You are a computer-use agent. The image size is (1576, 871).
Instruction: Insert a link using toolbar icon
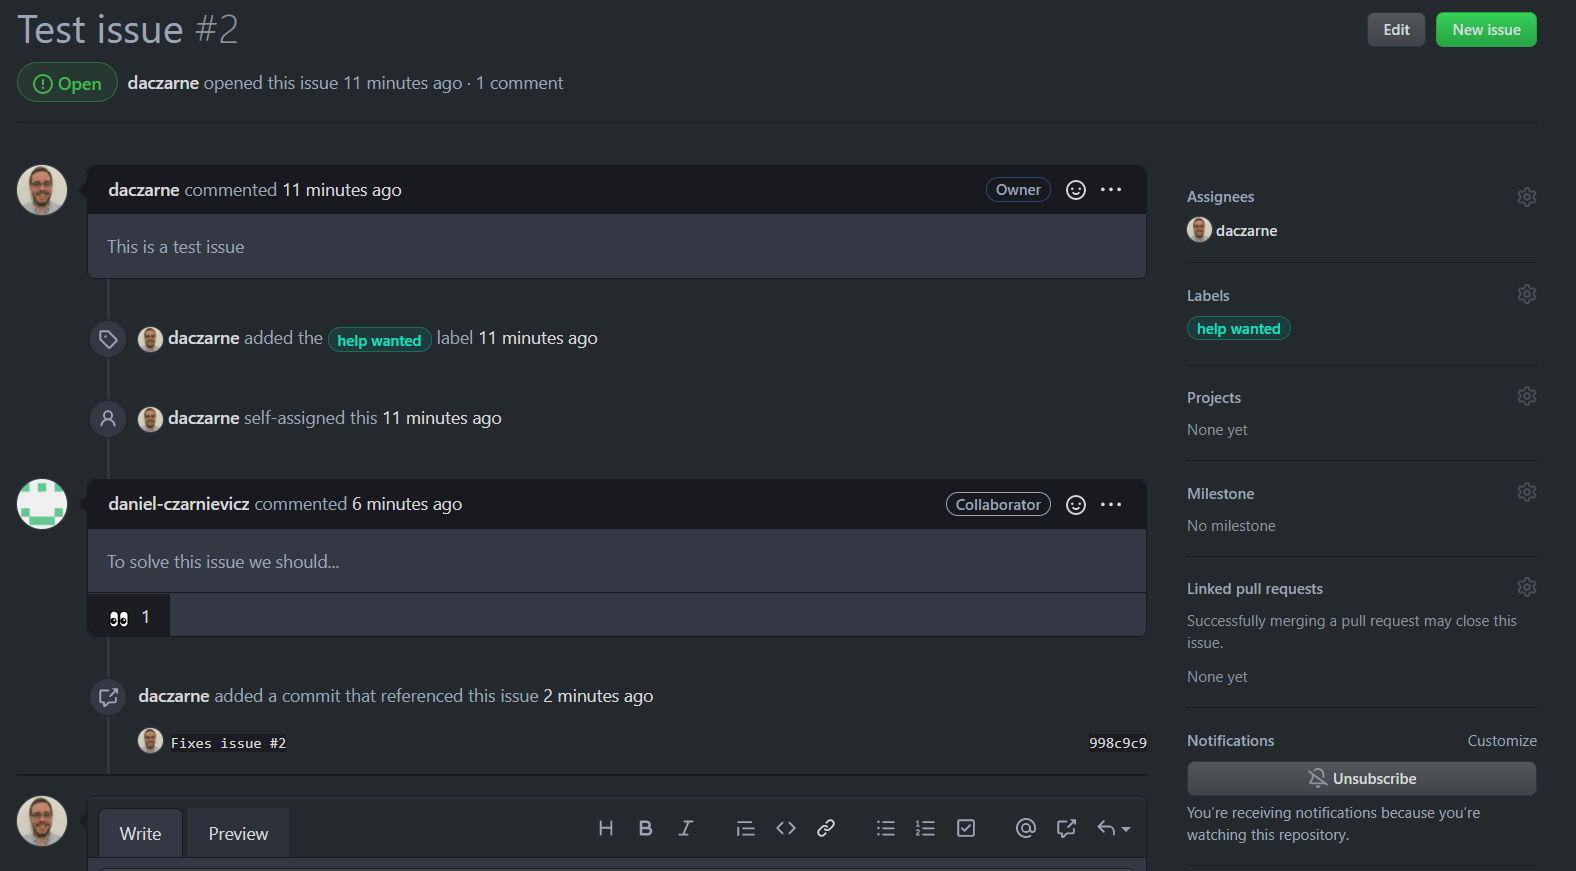(x=826, y=828)
